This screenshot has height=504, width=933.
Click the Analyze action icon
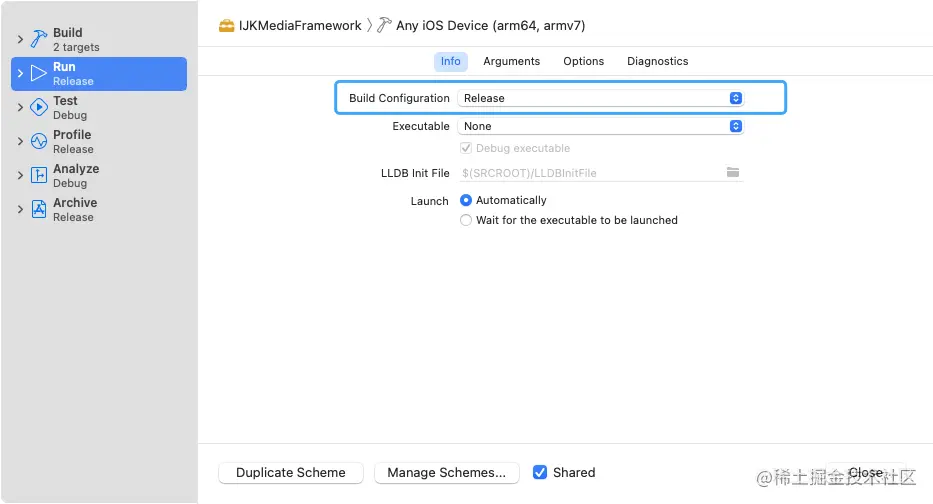coord(39,175)
